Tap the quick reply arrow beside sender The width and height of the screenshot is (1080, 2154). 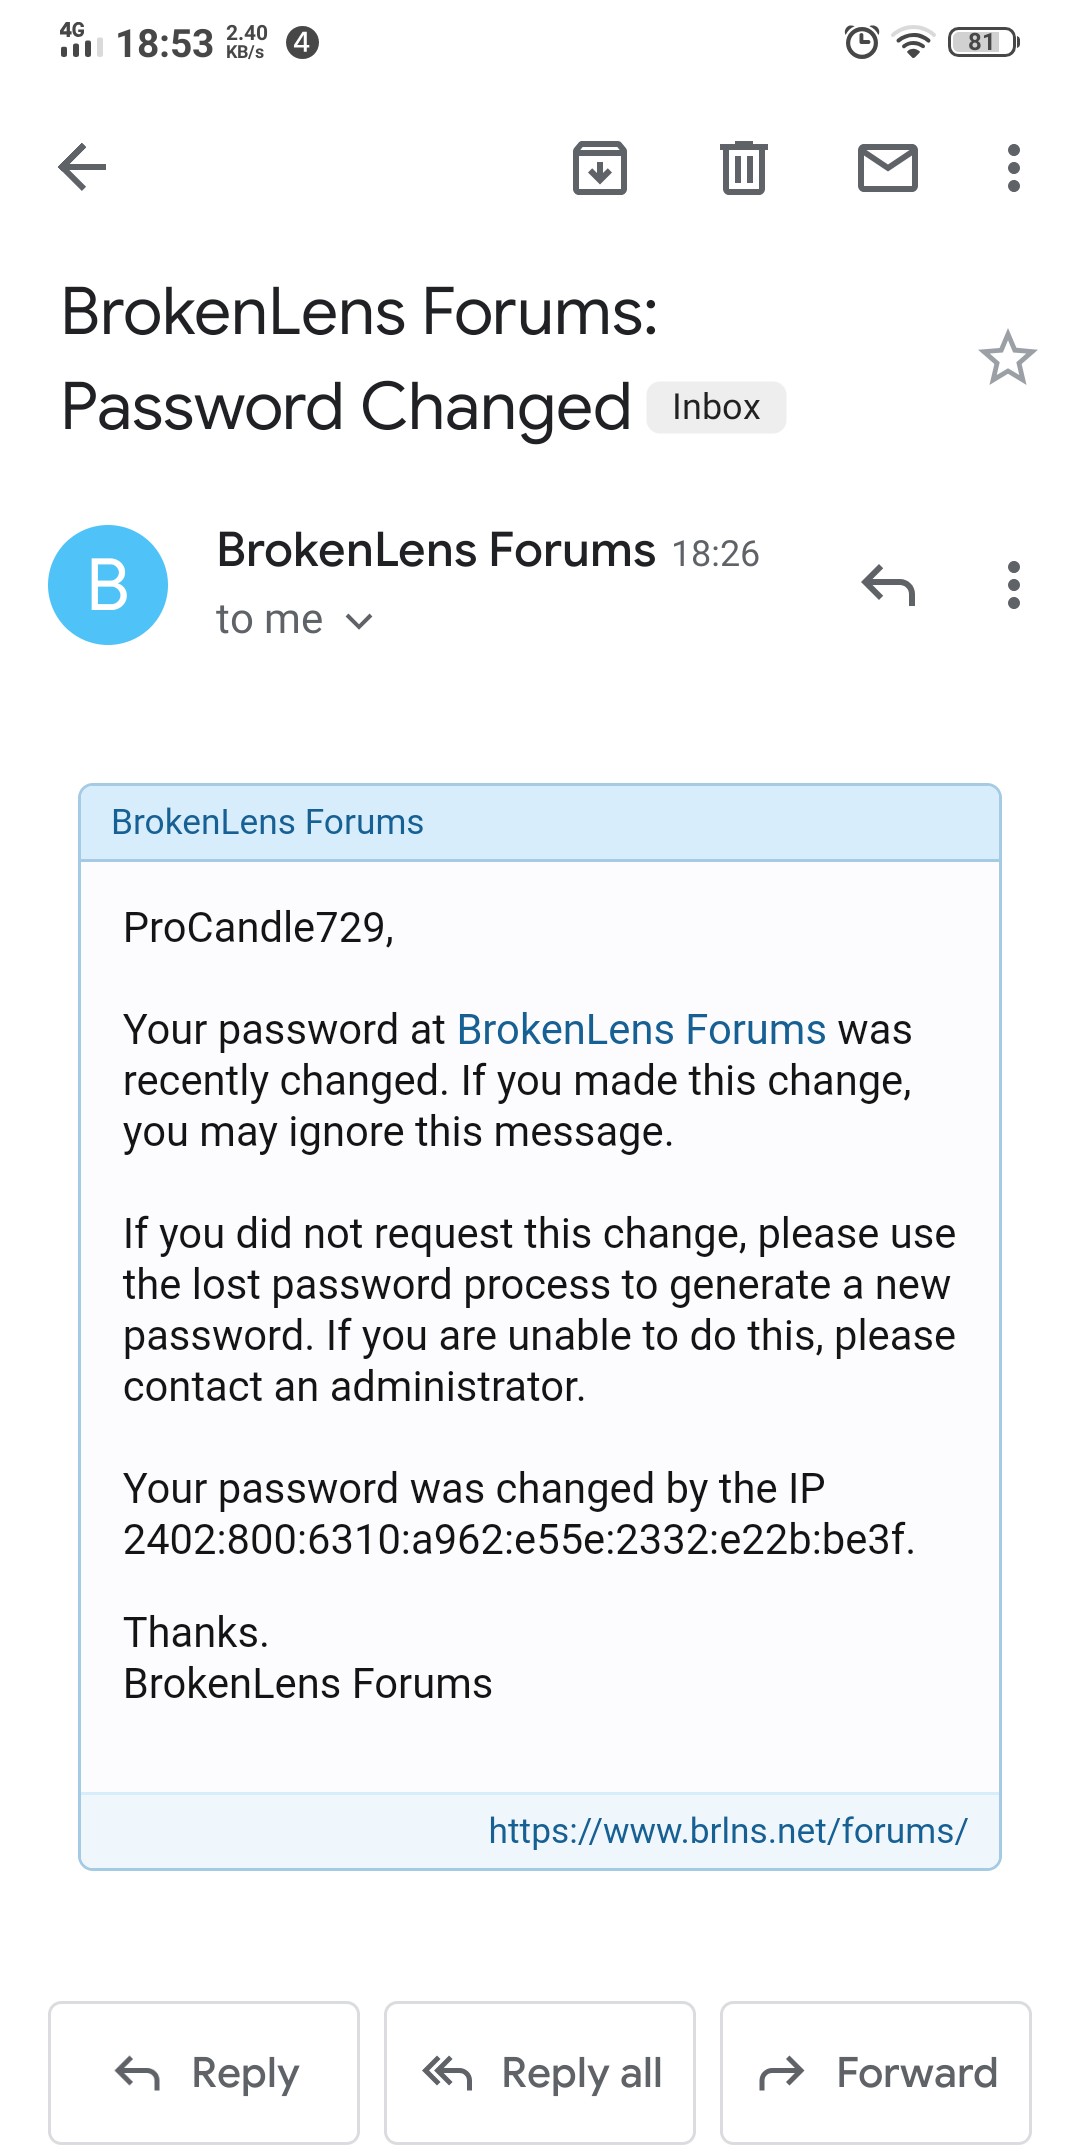888,585
